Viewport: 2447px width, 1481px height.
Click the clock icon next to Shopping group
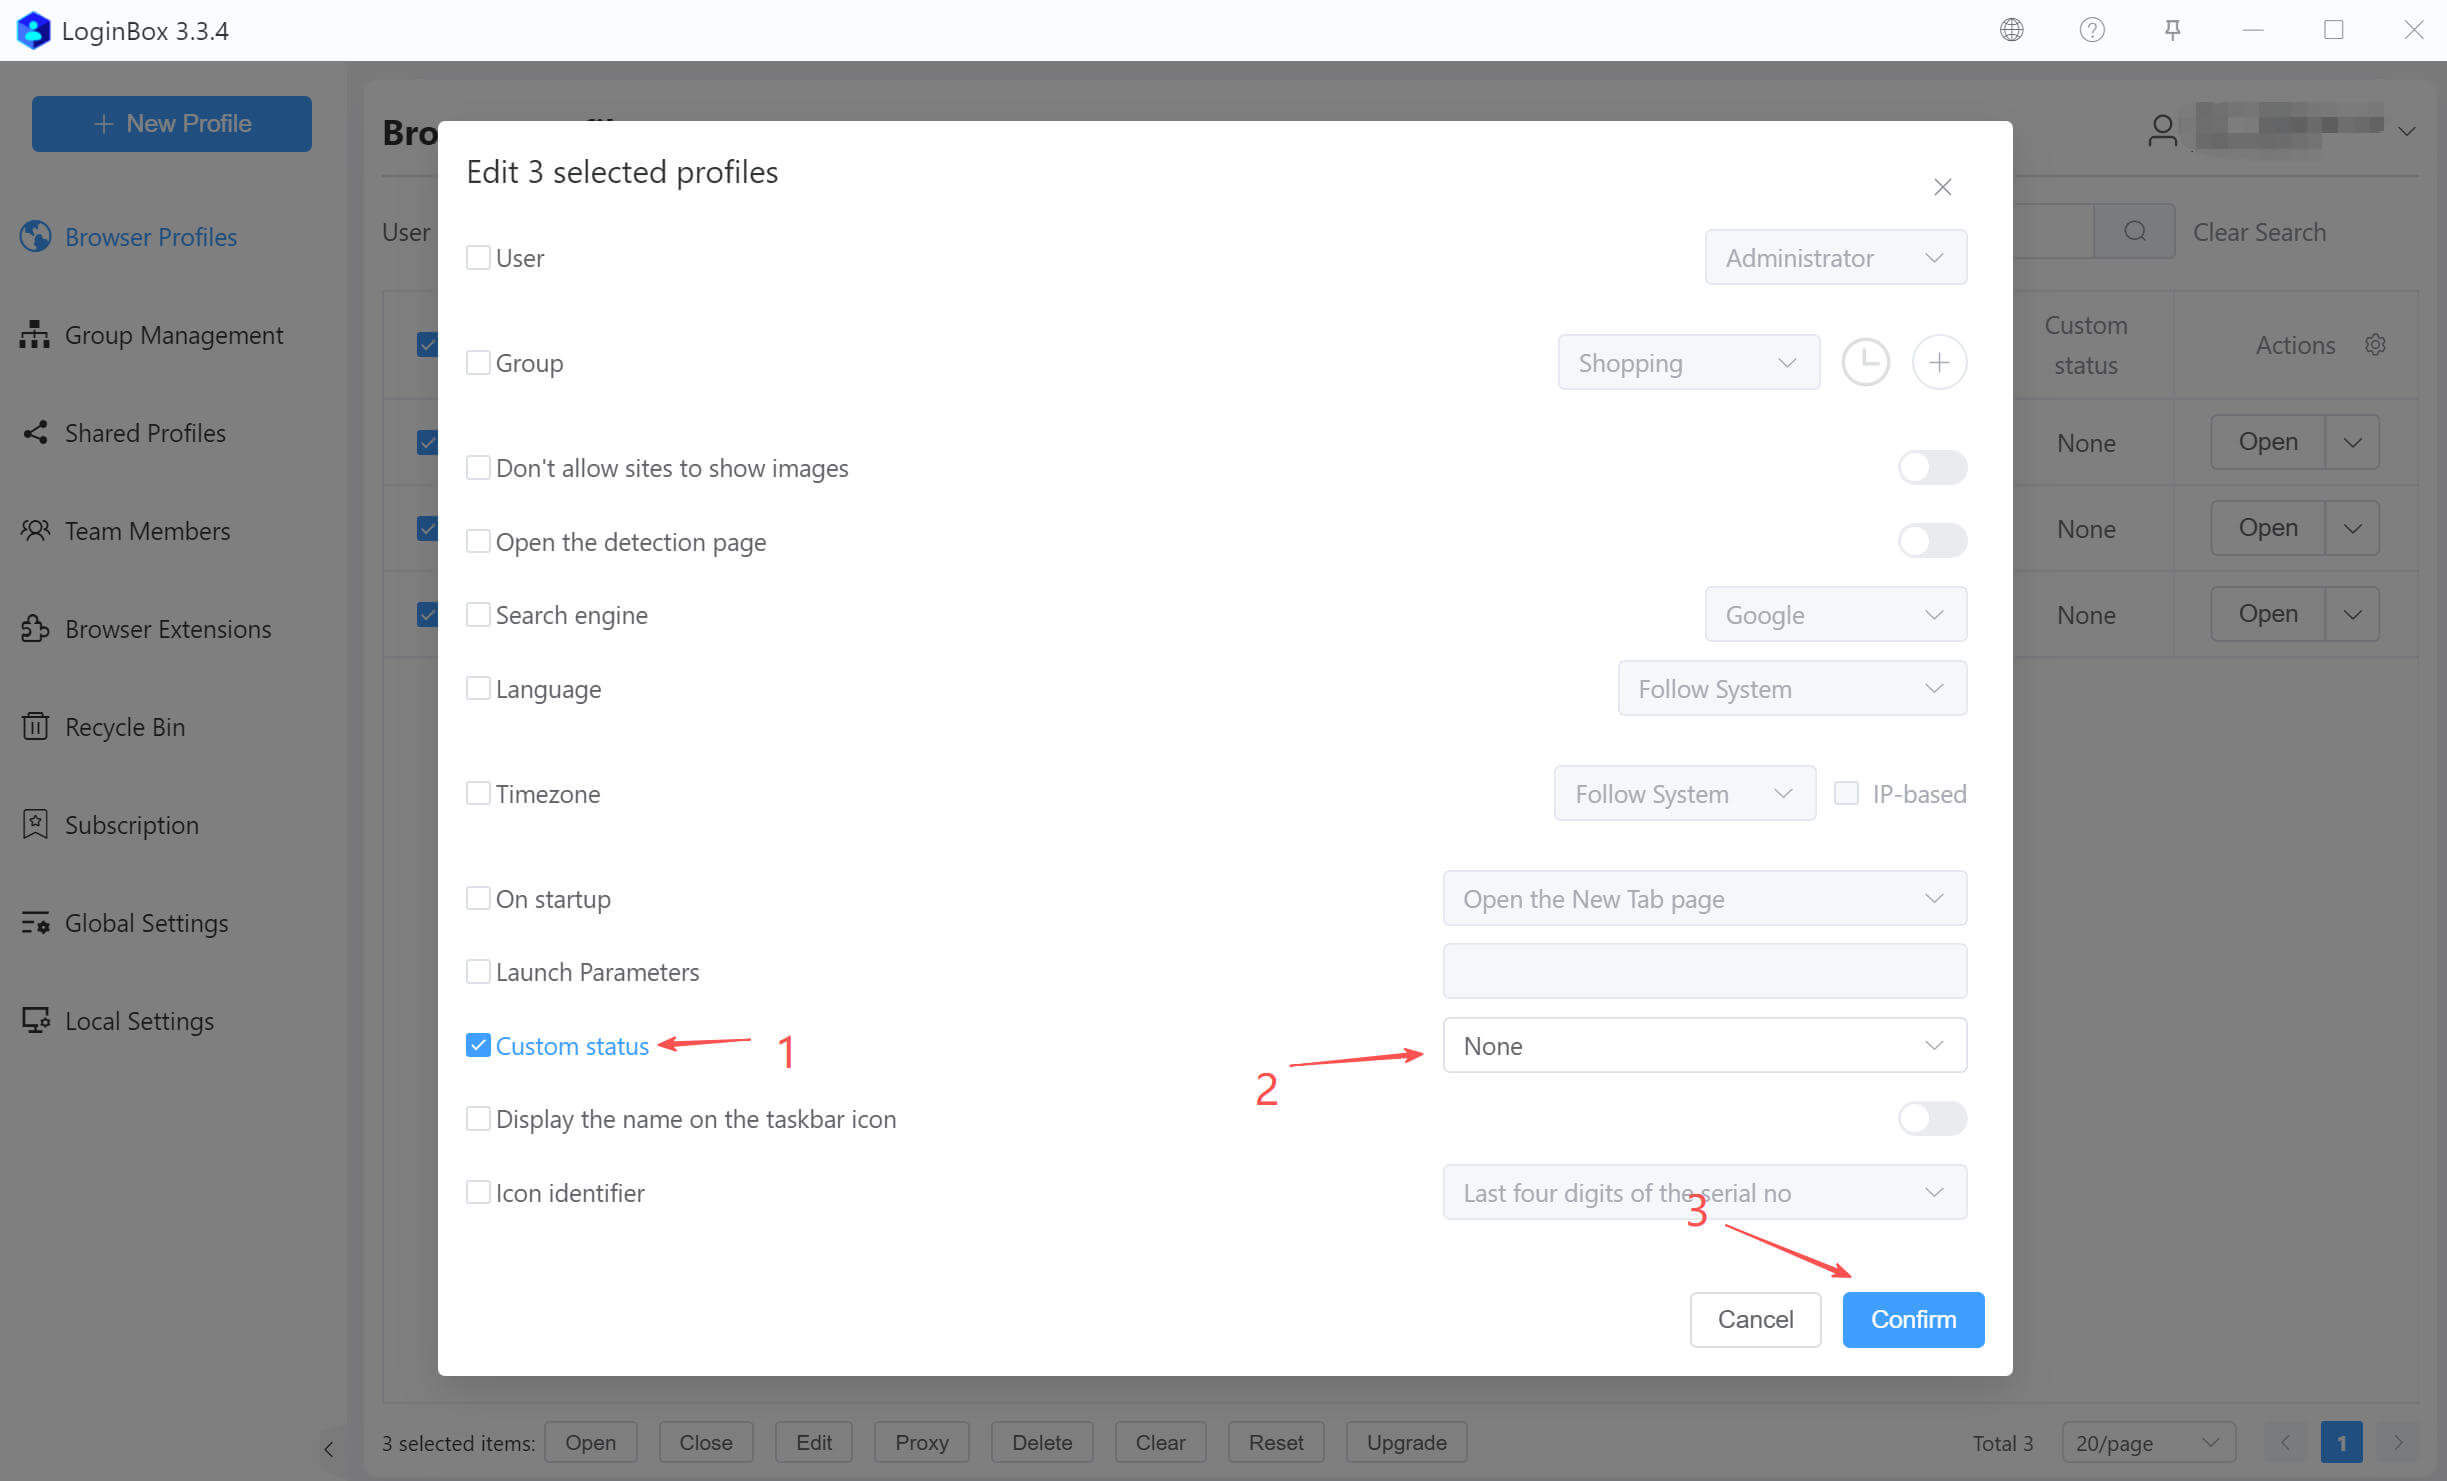click(x=1865, y=362)
